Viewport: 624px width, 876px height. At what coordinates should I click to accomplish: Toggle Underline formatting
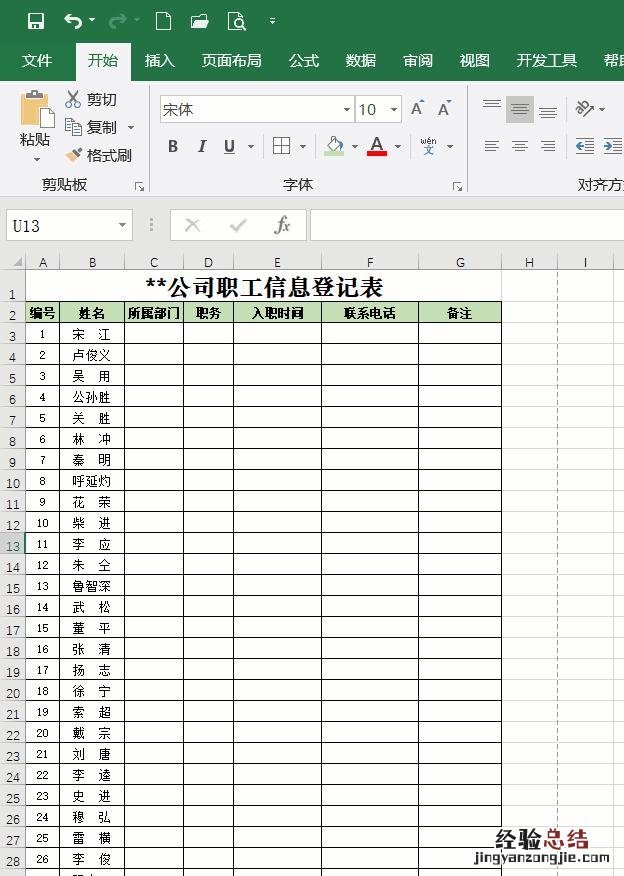(229, 146)
